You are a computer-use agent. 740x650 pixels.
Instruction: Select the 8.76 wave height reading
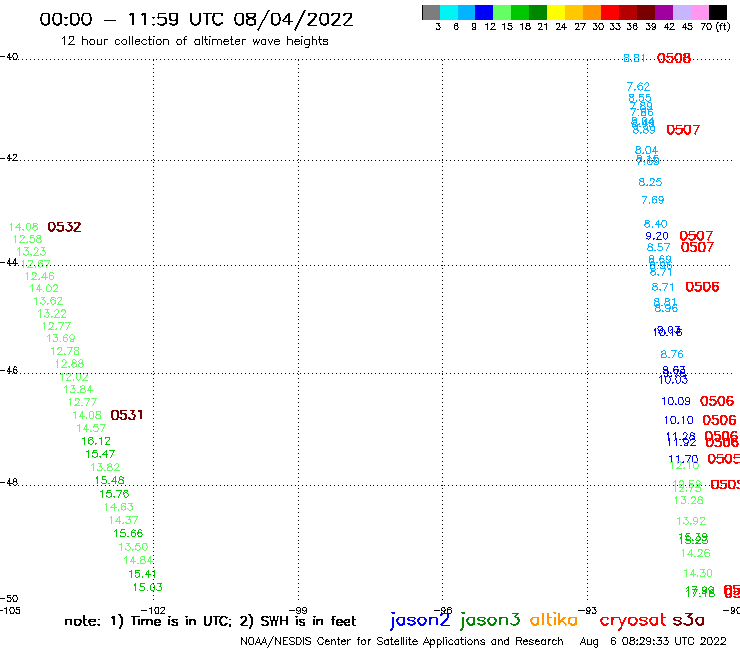672,354
